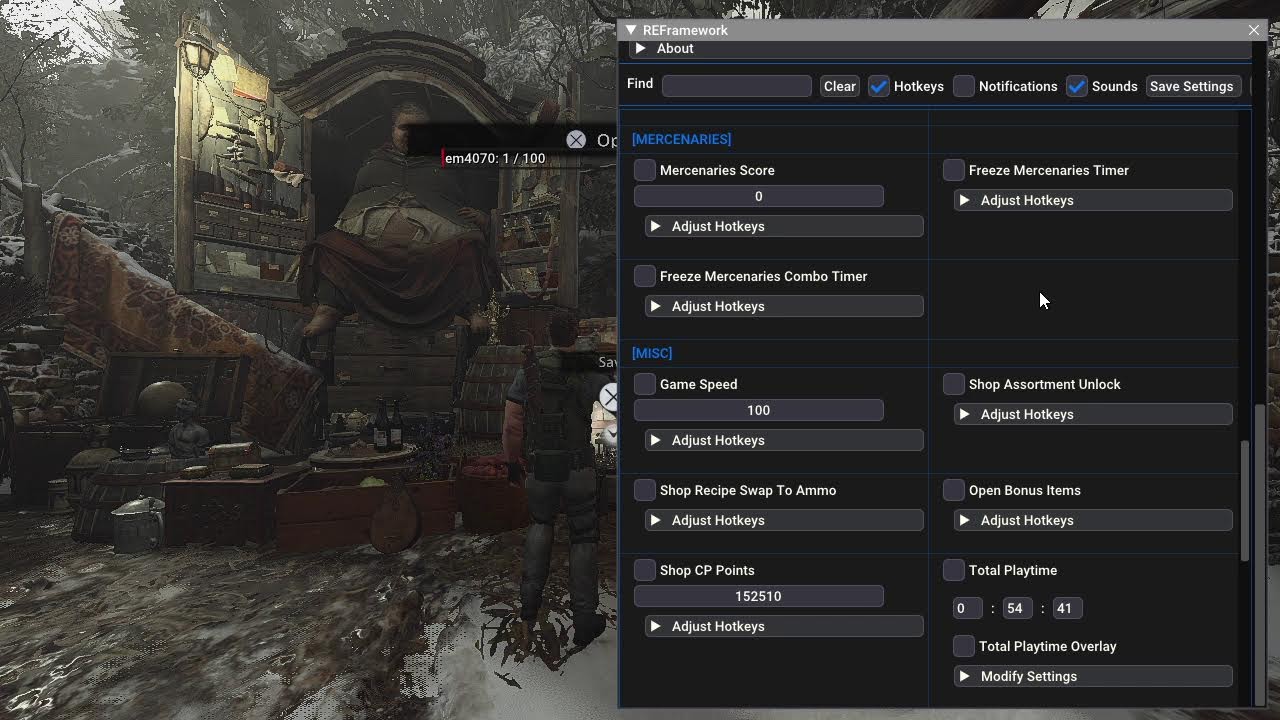Click the playtime seconds field showing 41
Screen dimensions: 1280x720
pyautogui.click(x=1066, y=608)
